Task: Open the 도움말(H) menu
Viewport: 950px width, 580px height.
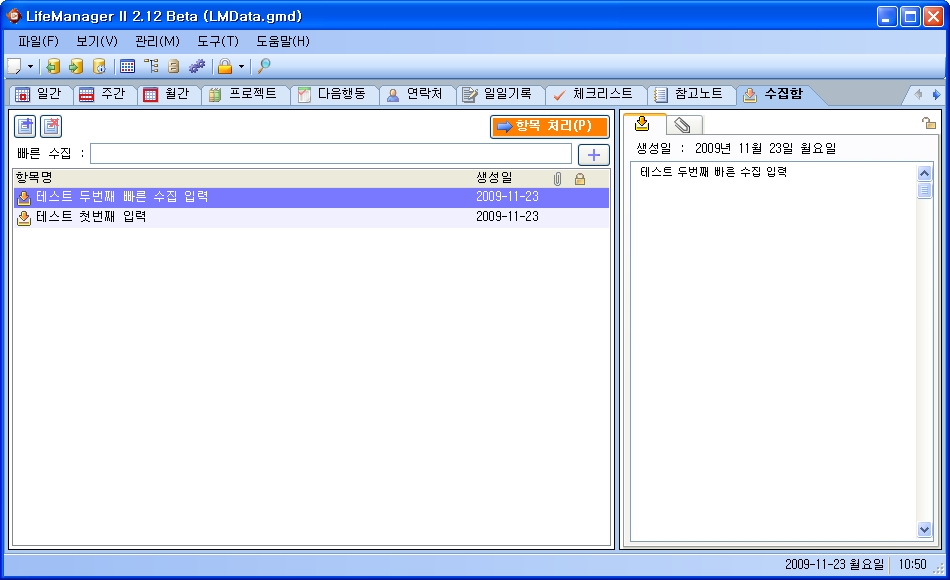Action: click(283, 41)
